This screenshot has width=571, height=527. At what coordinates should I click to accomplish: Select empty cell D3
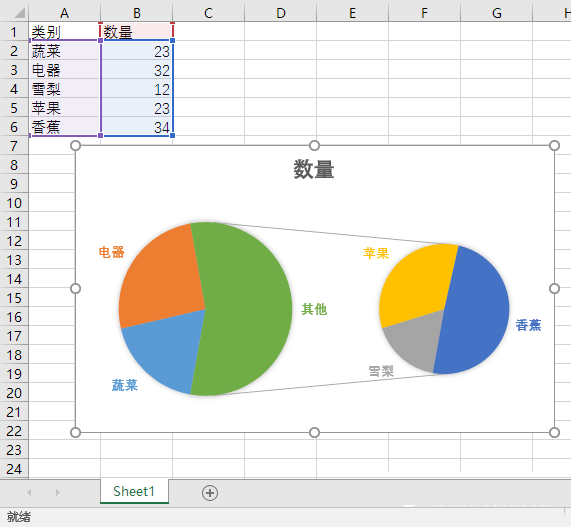pos(280,70)
